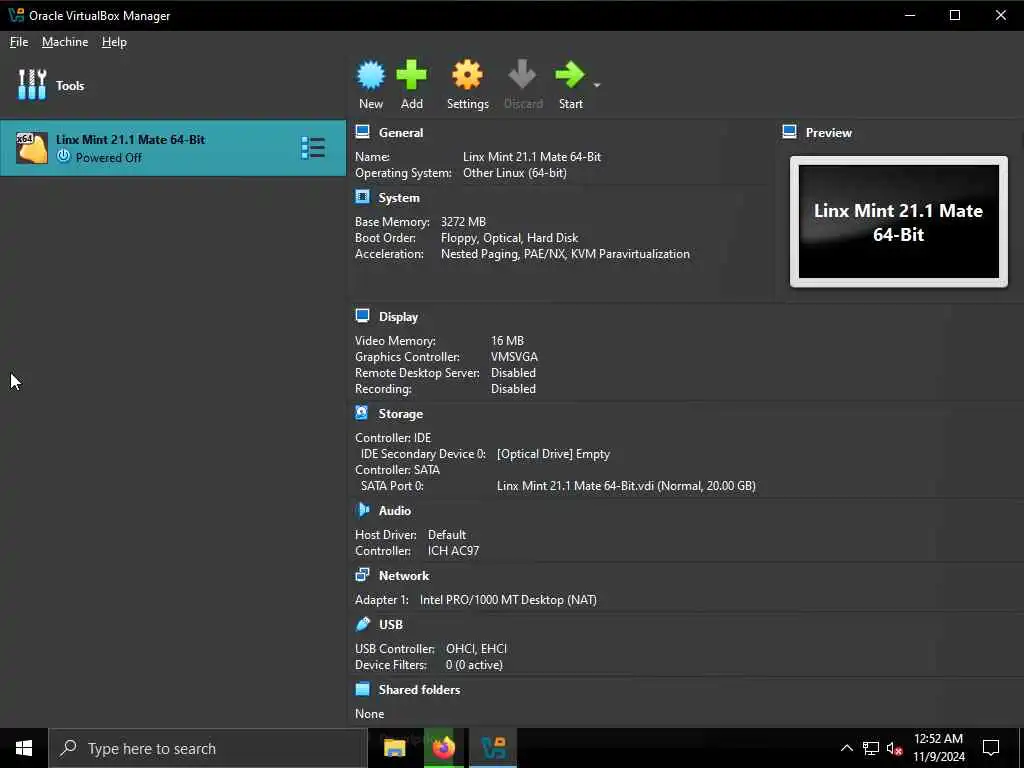Screen dimensions: 1024x768
Task: Open the Help menu
Action: pos(114,42)
